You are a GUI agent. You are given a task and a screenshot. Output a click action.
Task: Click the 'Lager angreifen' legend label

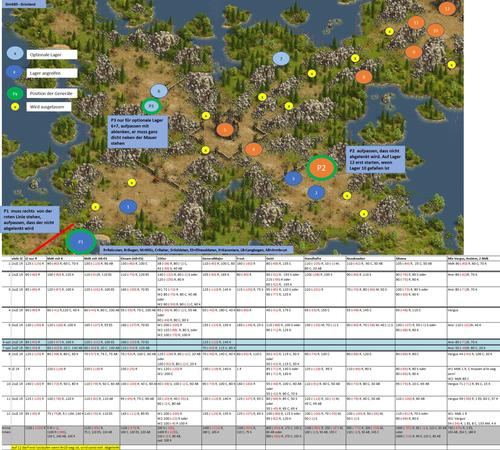tap(52, 73)
